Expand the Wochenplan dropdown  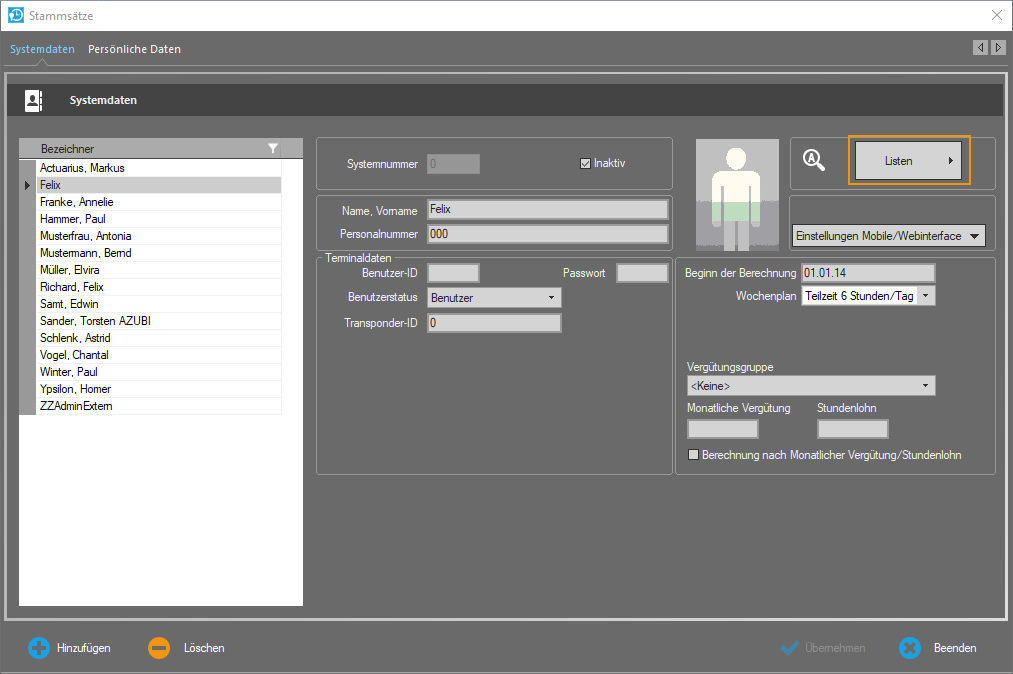(925, 296)
